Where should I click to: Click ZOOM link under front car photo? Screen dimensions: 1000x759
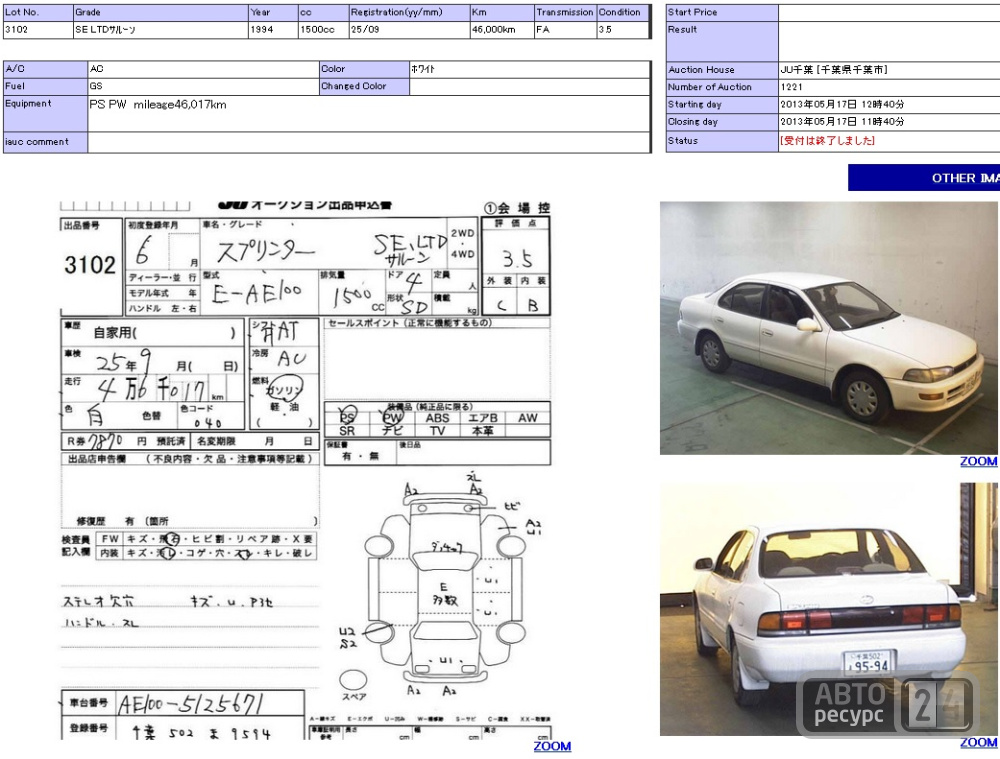click(979, 461)
